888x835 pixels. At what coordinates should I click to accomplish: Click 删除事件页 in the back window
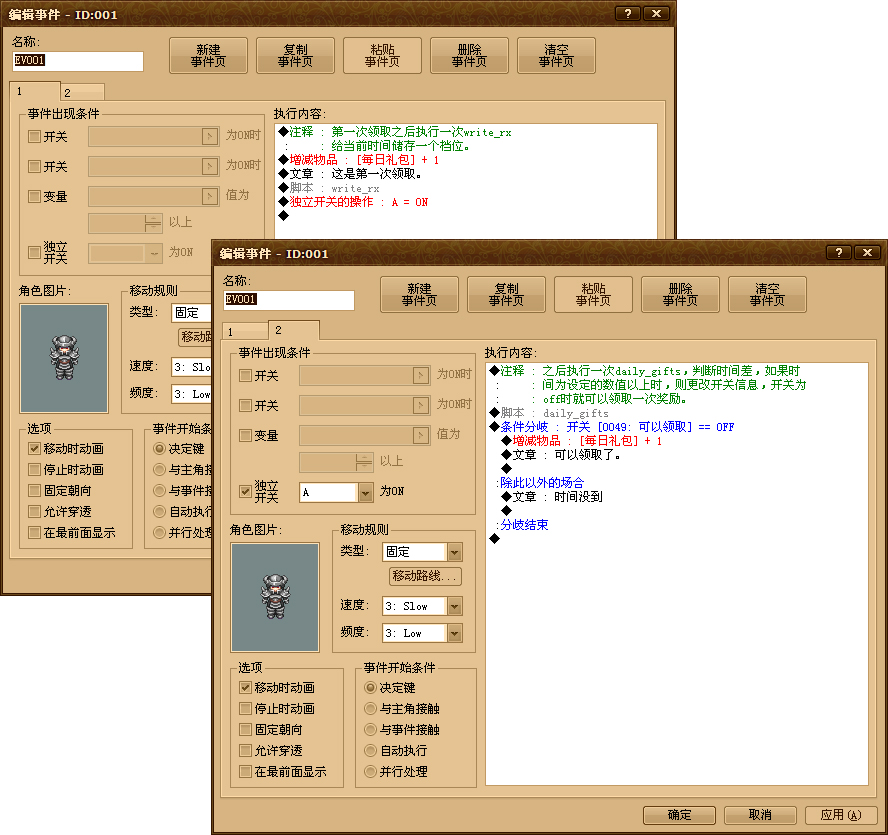pos(469,56)
